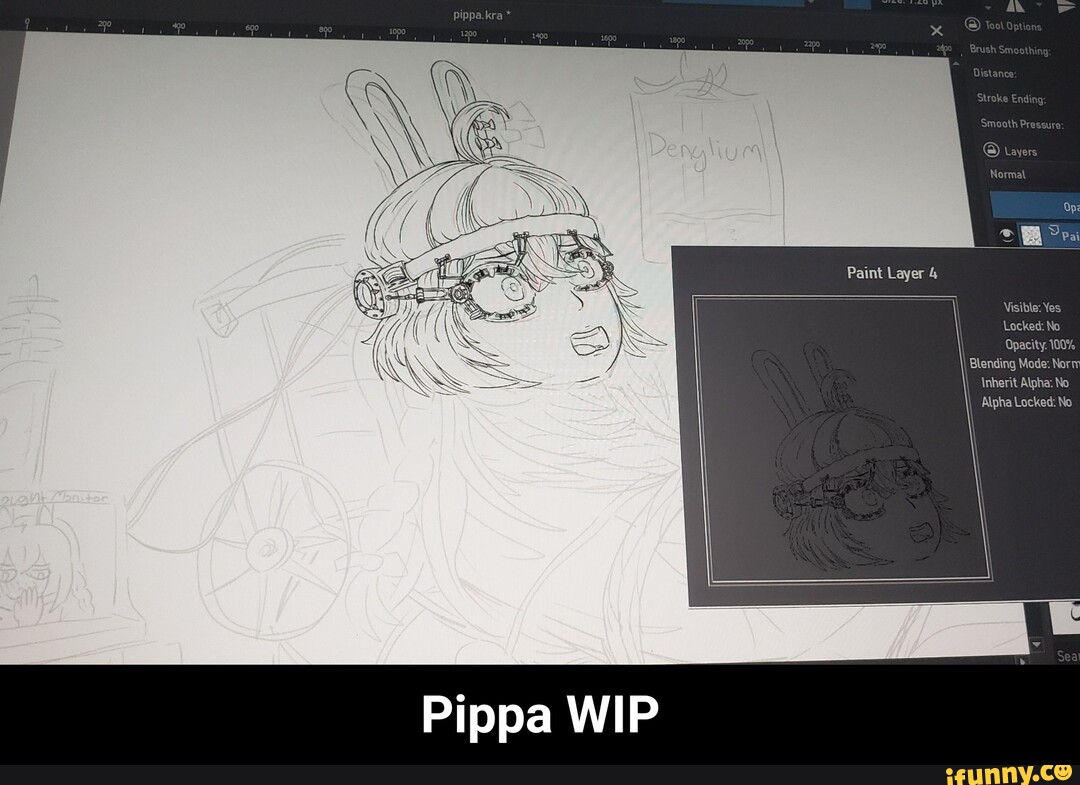Switch to the pippa.kra document tab

[x=482, y=15]
